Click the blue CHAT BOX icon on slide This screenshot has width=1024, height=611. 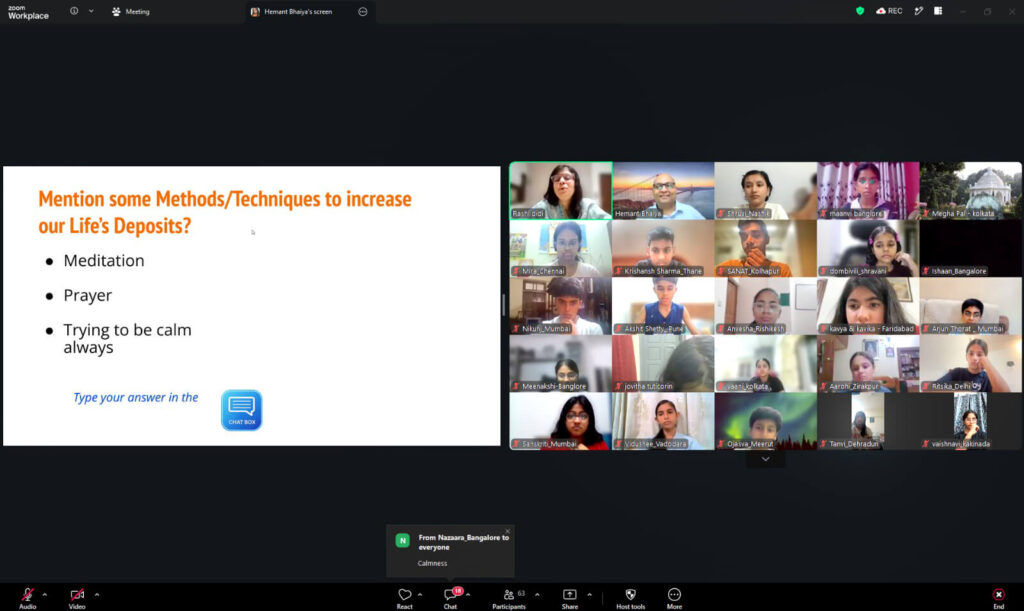(242, 410)
